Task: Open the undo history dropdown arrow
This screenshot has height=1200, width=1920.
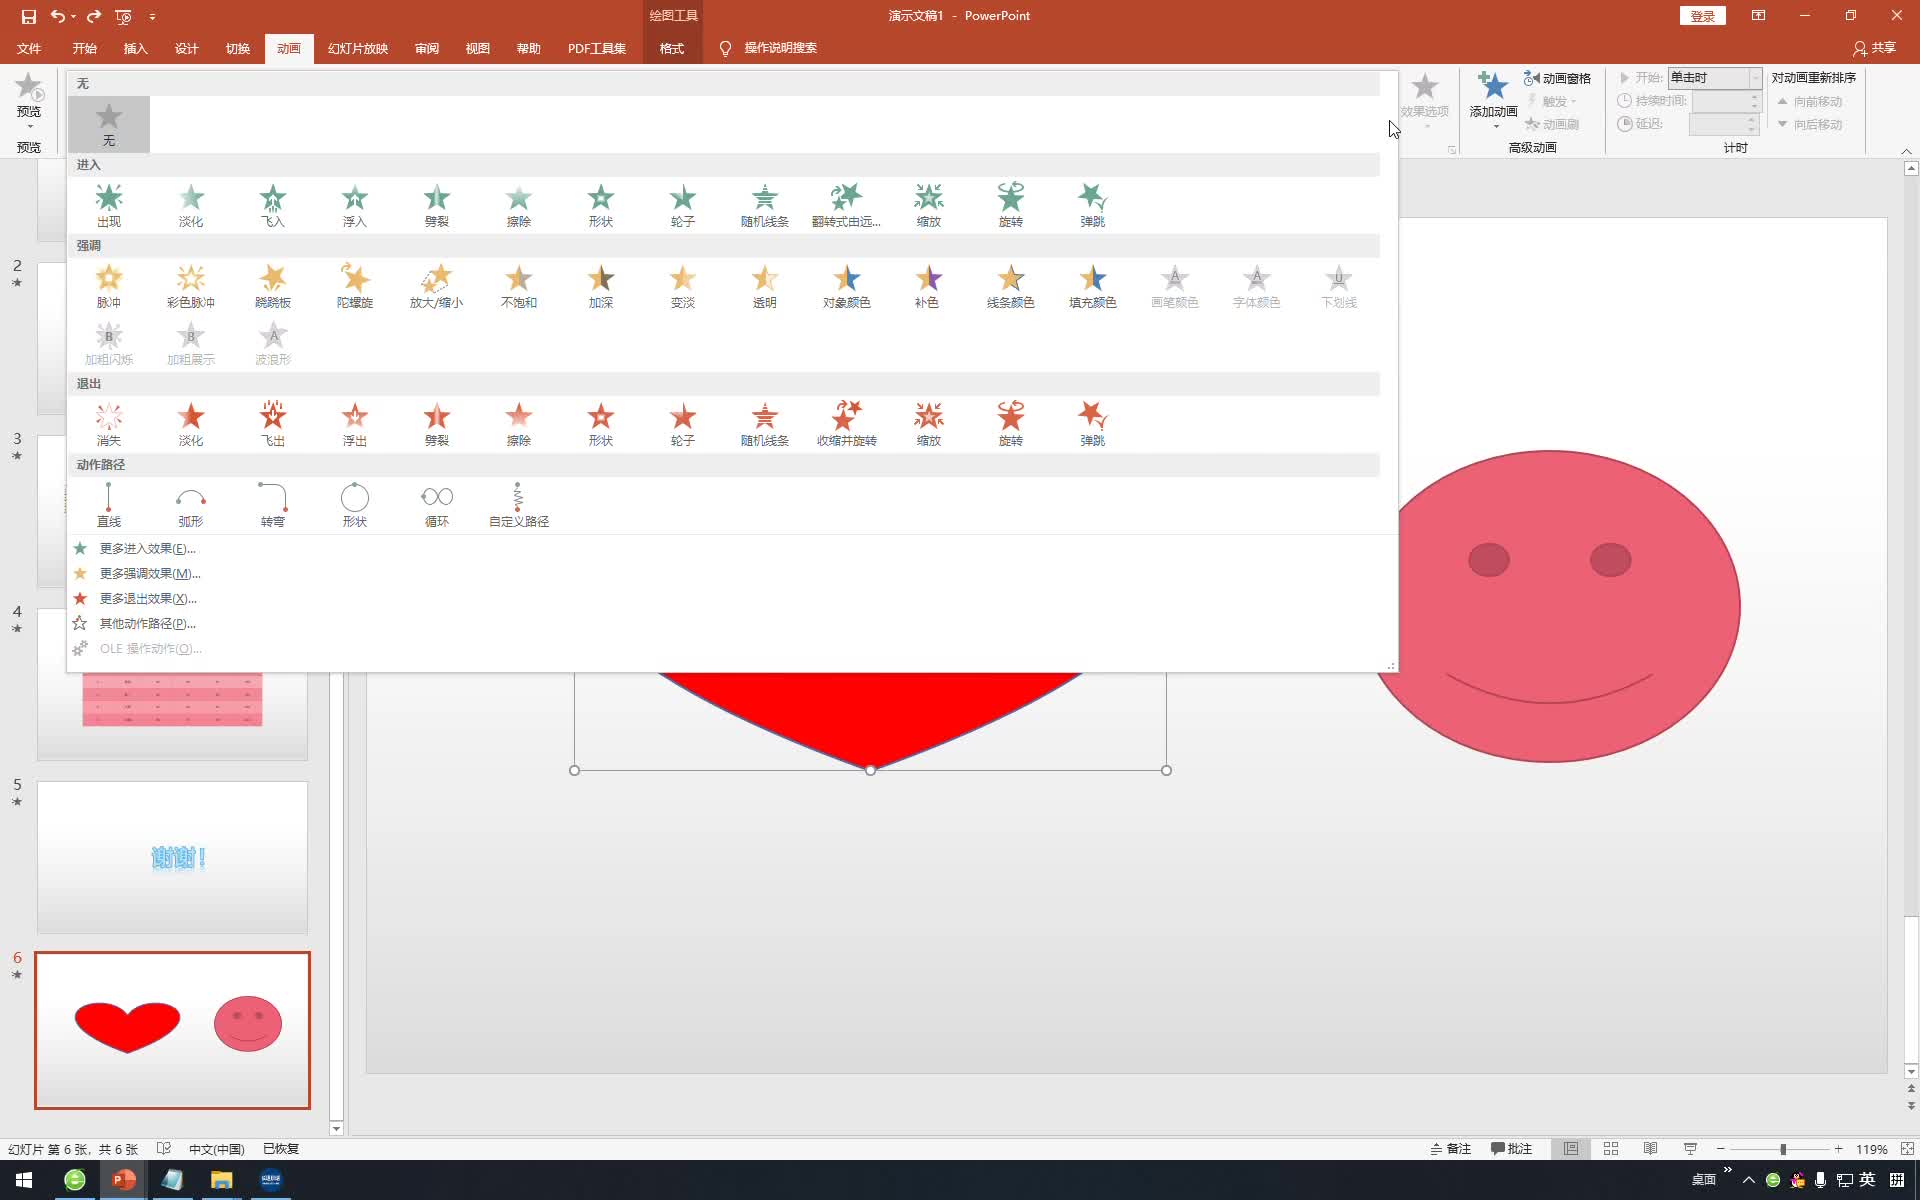Action: (74, 17)
